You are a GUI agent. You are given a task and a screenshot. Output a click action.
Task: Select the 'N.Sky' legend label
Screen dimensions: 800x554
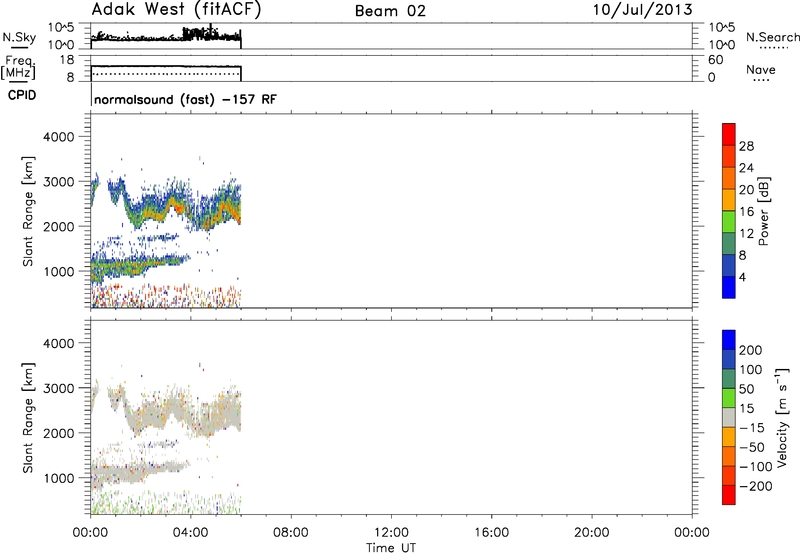(19, 37)
